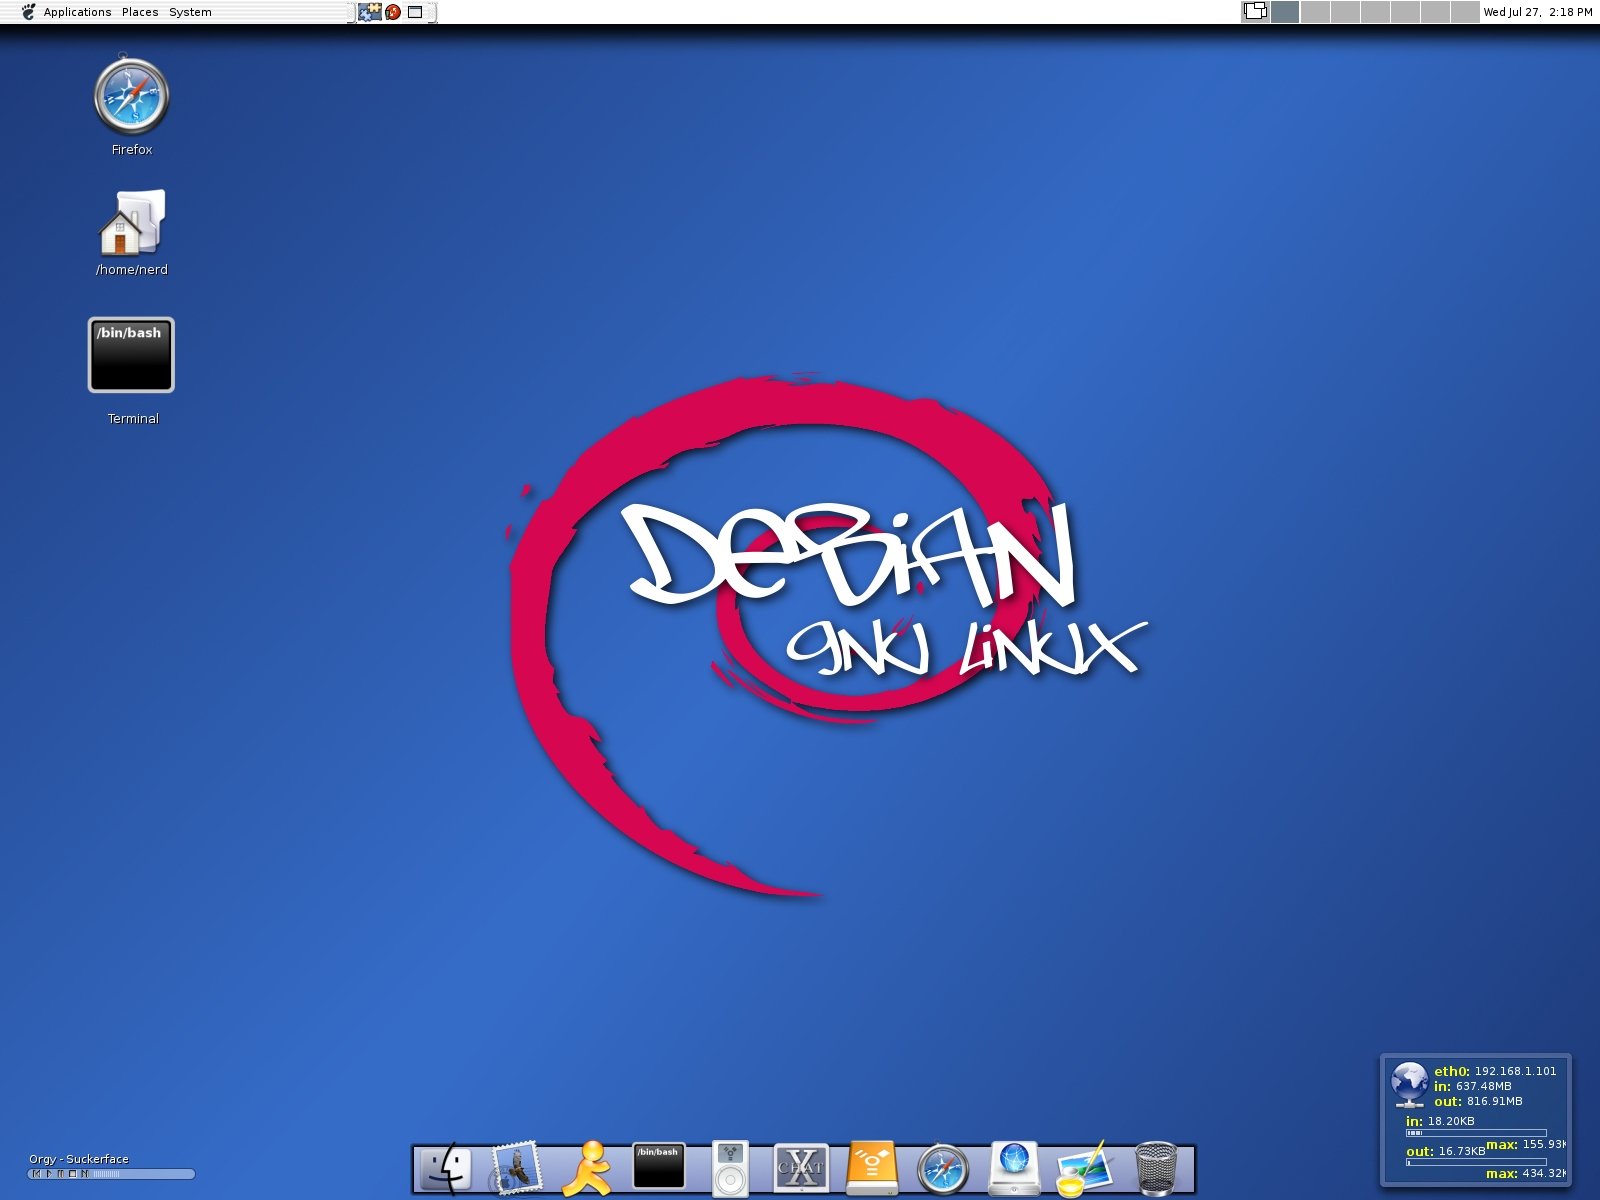Screen dimensions: 1600x1200
Task: Click the total out value 816.91MB
Action: [x=1495, y=1101]
